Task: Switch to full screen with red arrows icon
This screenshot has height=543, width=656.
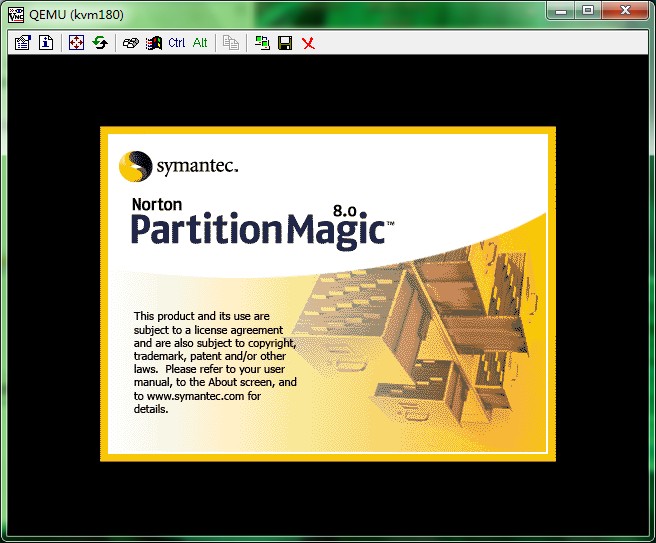Action: click(x=76, y=43)
